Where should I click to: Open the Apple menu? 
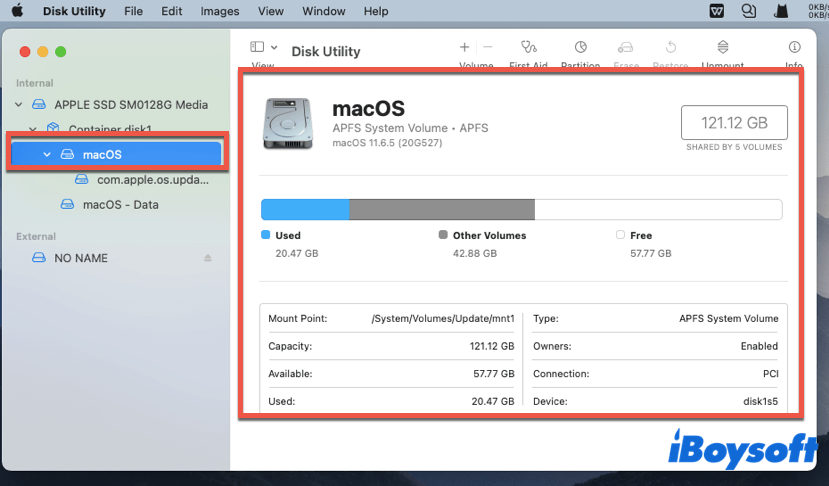pos(17,11)
